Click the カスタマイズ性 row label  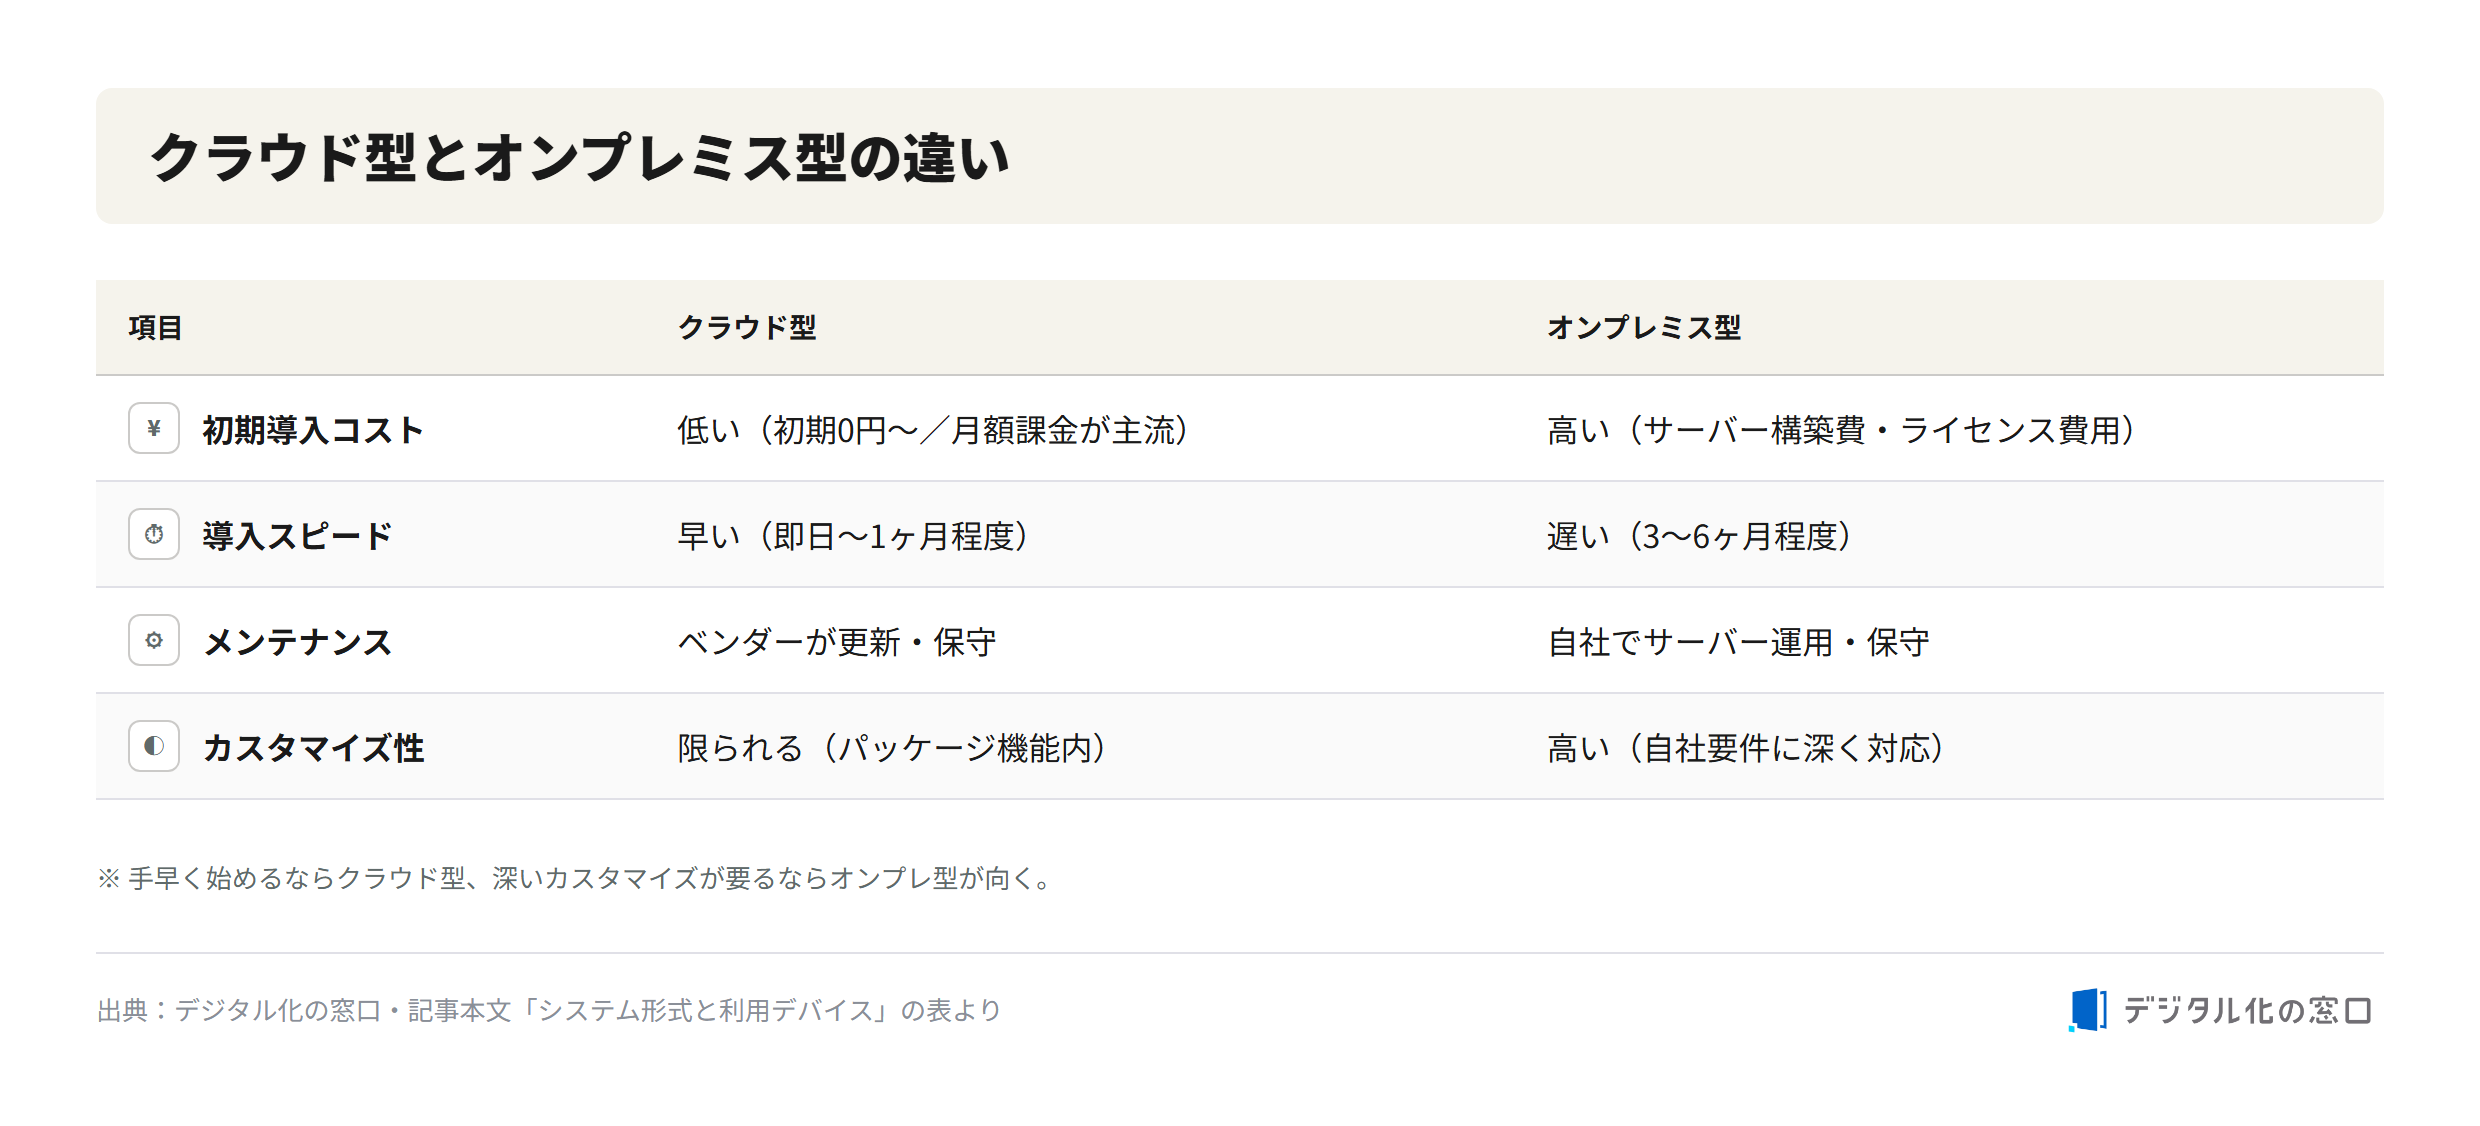tap(314, 748)
